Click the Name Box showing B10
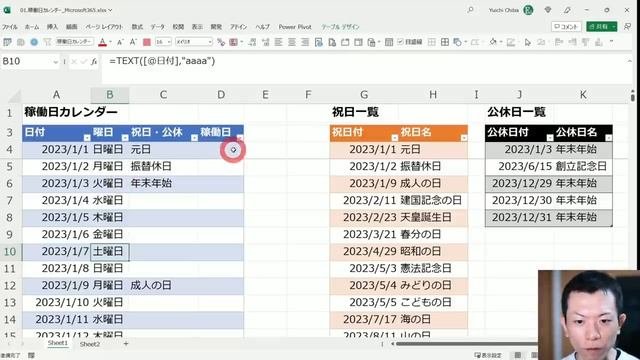This screenshot has height=360, width=640. (x=27, y=62)
